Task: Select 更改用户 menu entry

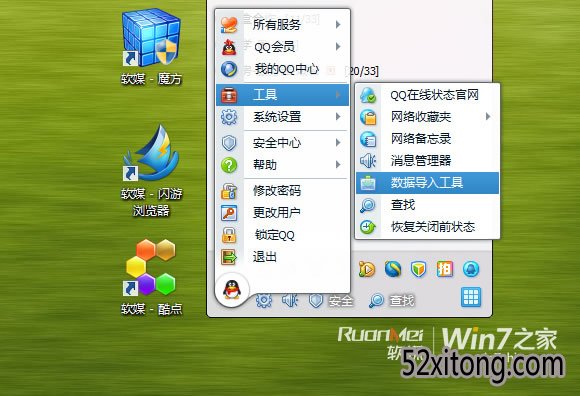Action: pyautogui.click(x=282, y=213)
